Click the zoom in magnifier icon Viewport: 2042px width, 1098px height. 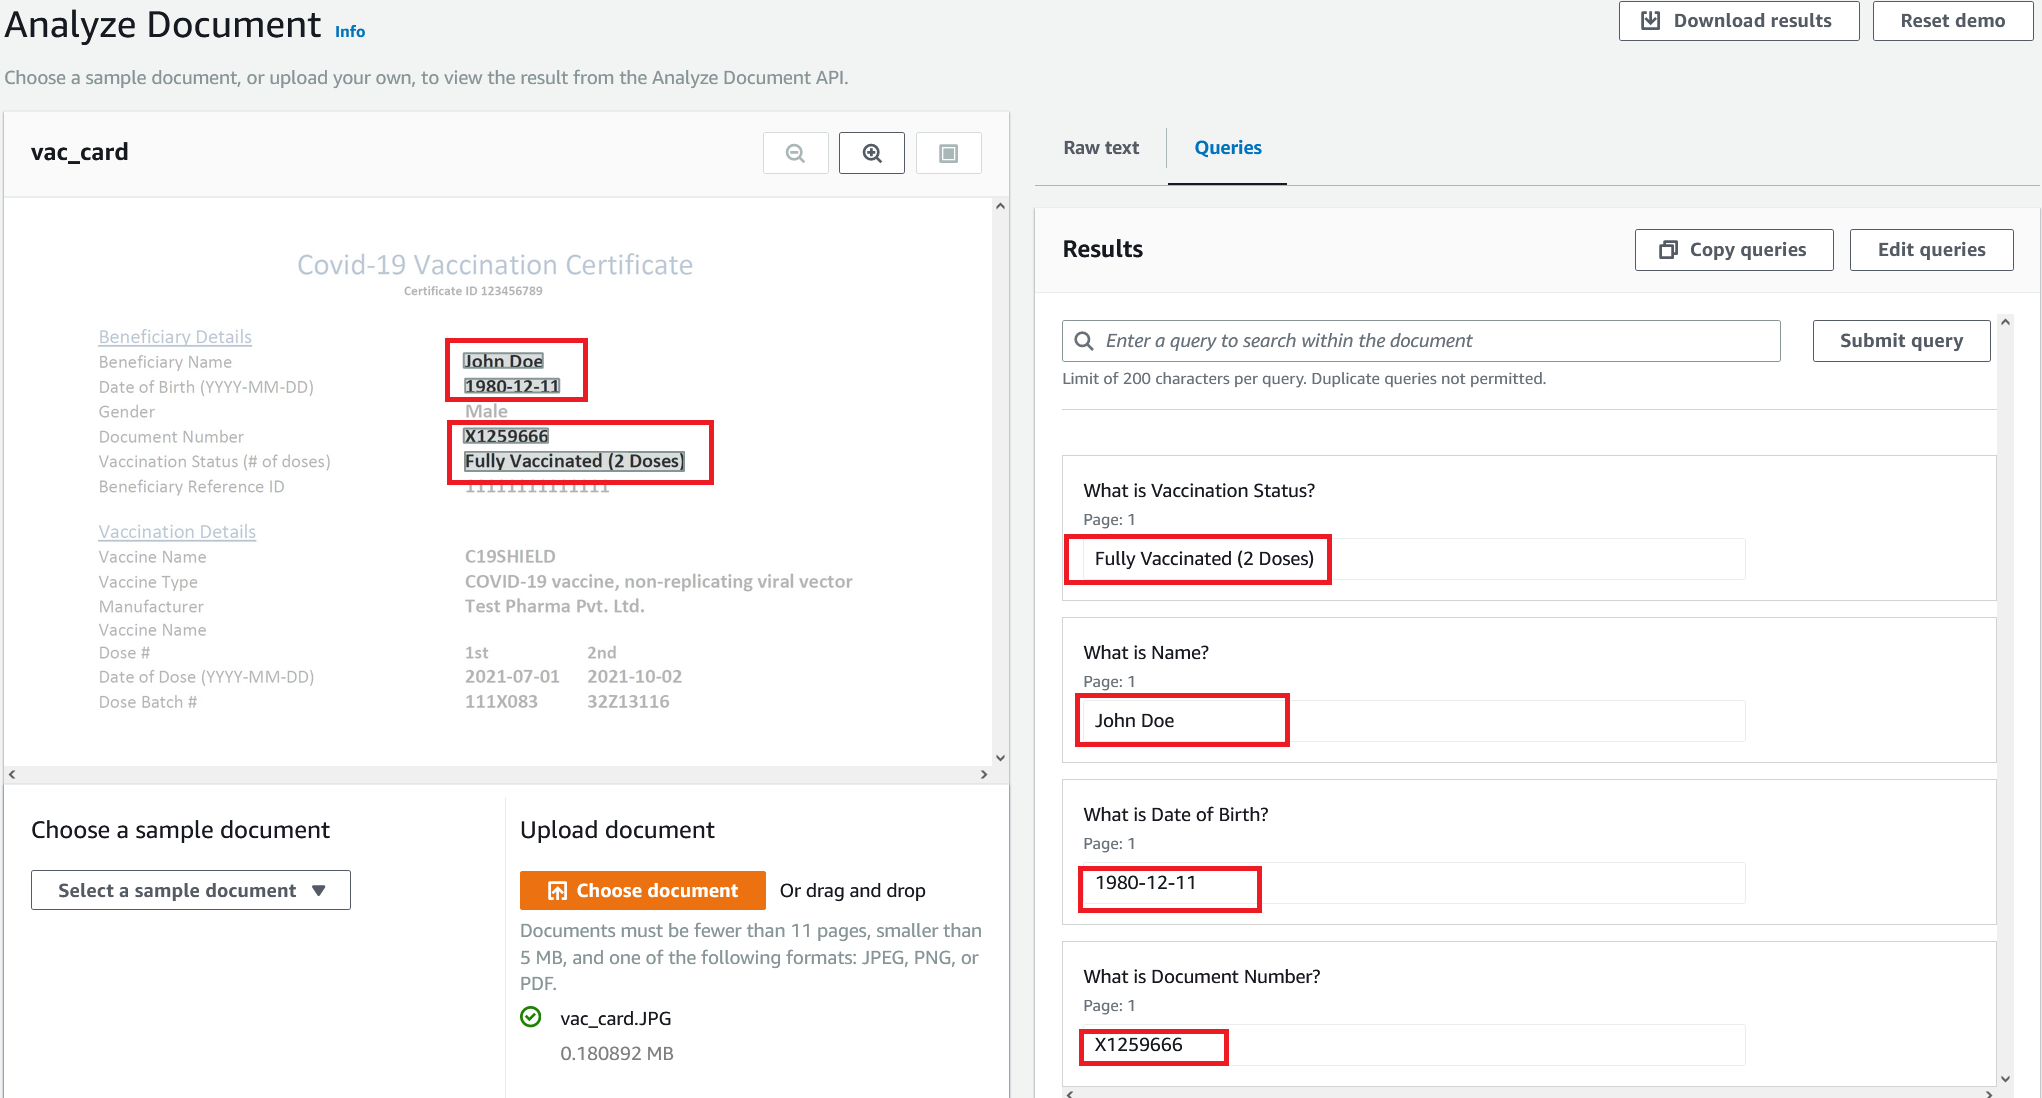(872, 153)
